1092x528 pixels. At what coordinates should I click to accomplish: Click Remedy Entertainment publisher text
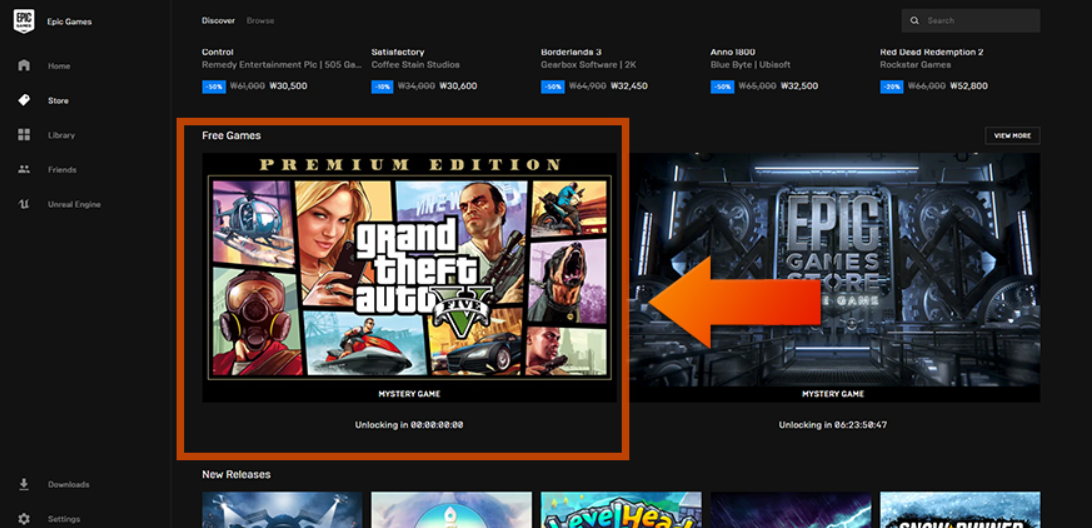pos(281,65)
